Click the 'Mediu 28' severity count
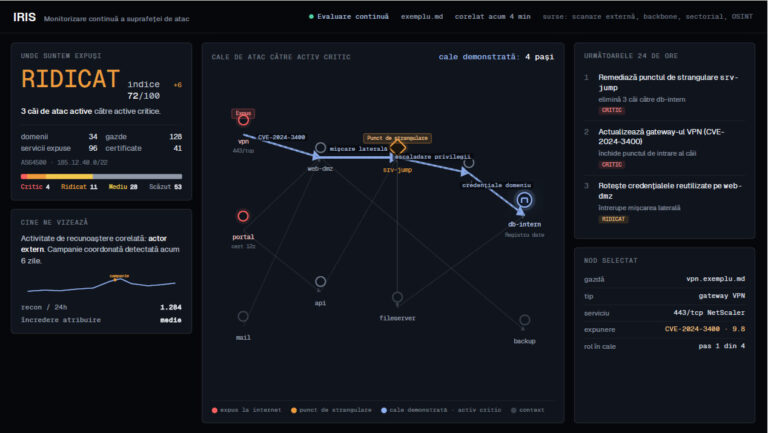This screenshot has height=433, width=768. click(x=123, y=187)
